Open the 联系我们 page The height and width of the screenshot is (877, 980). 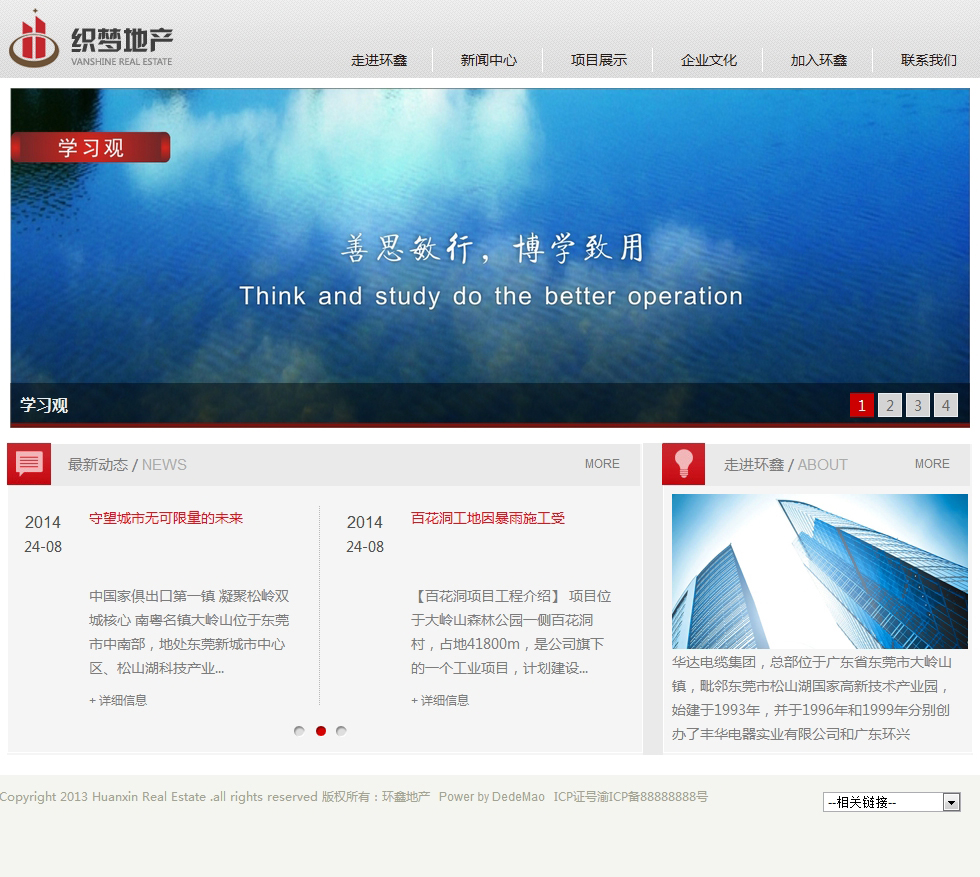(925, 60)
